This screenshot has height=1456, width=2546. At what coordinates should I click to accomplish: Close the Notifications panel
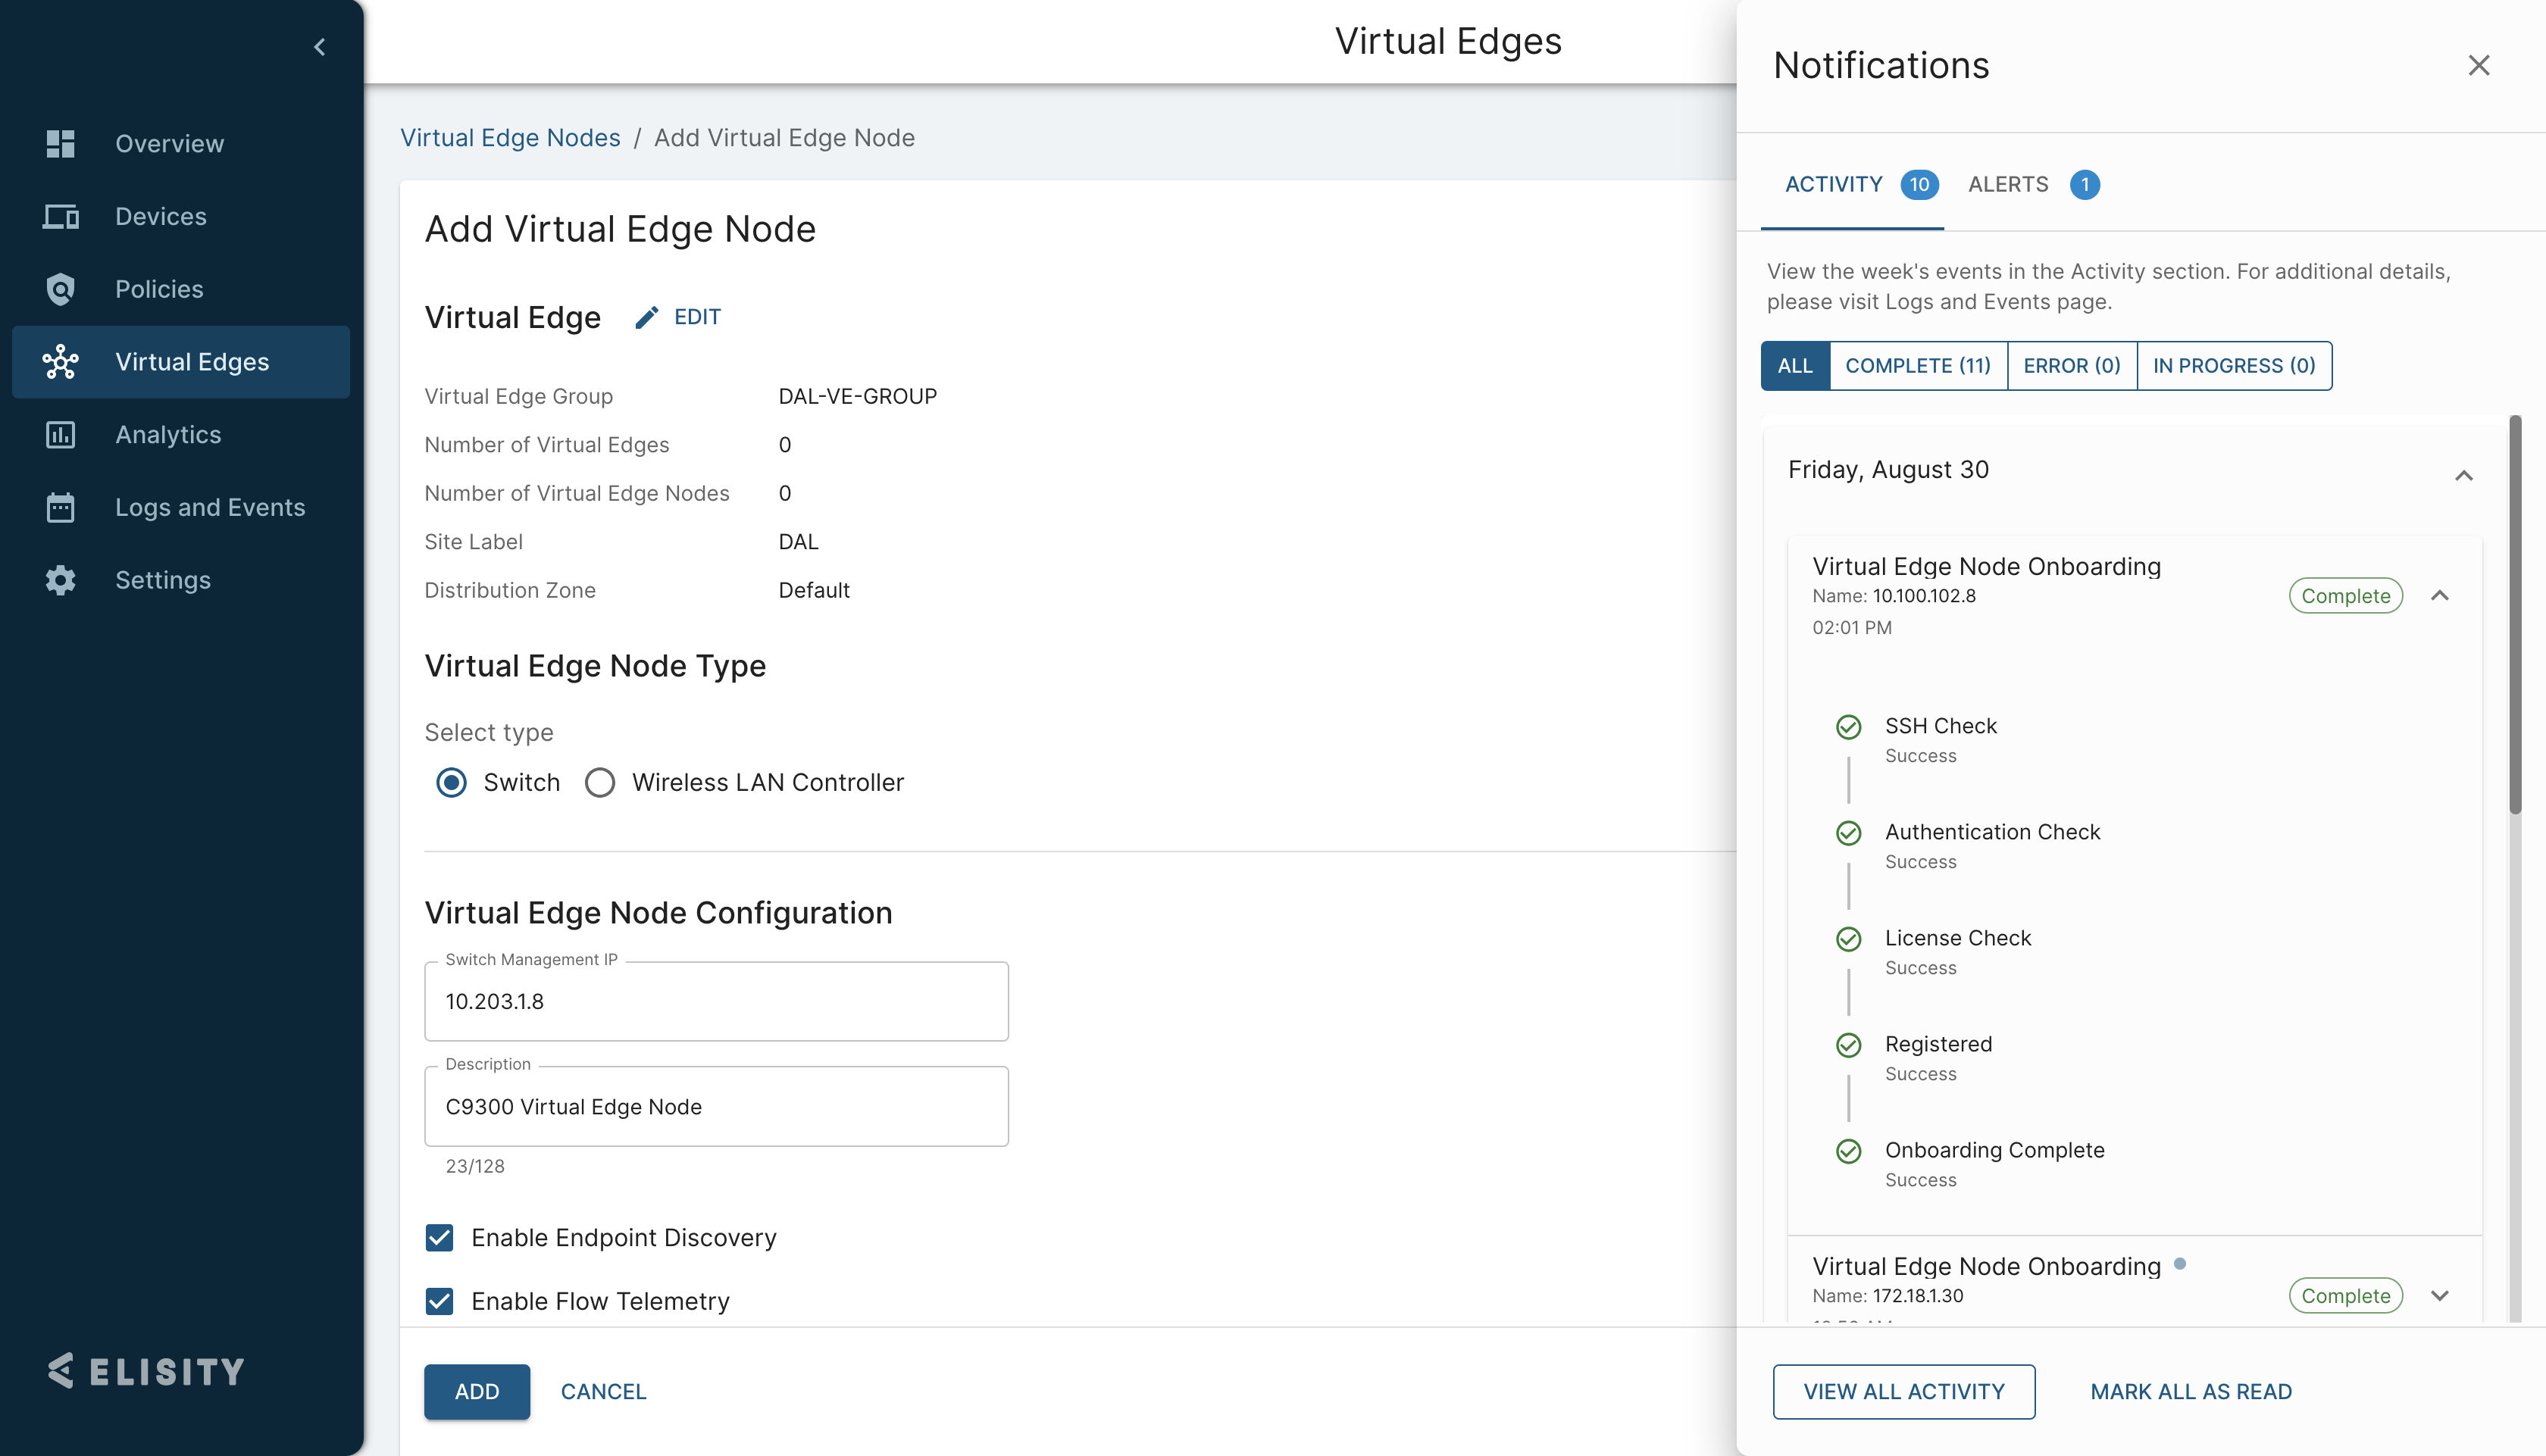(x=2478, y=65)
